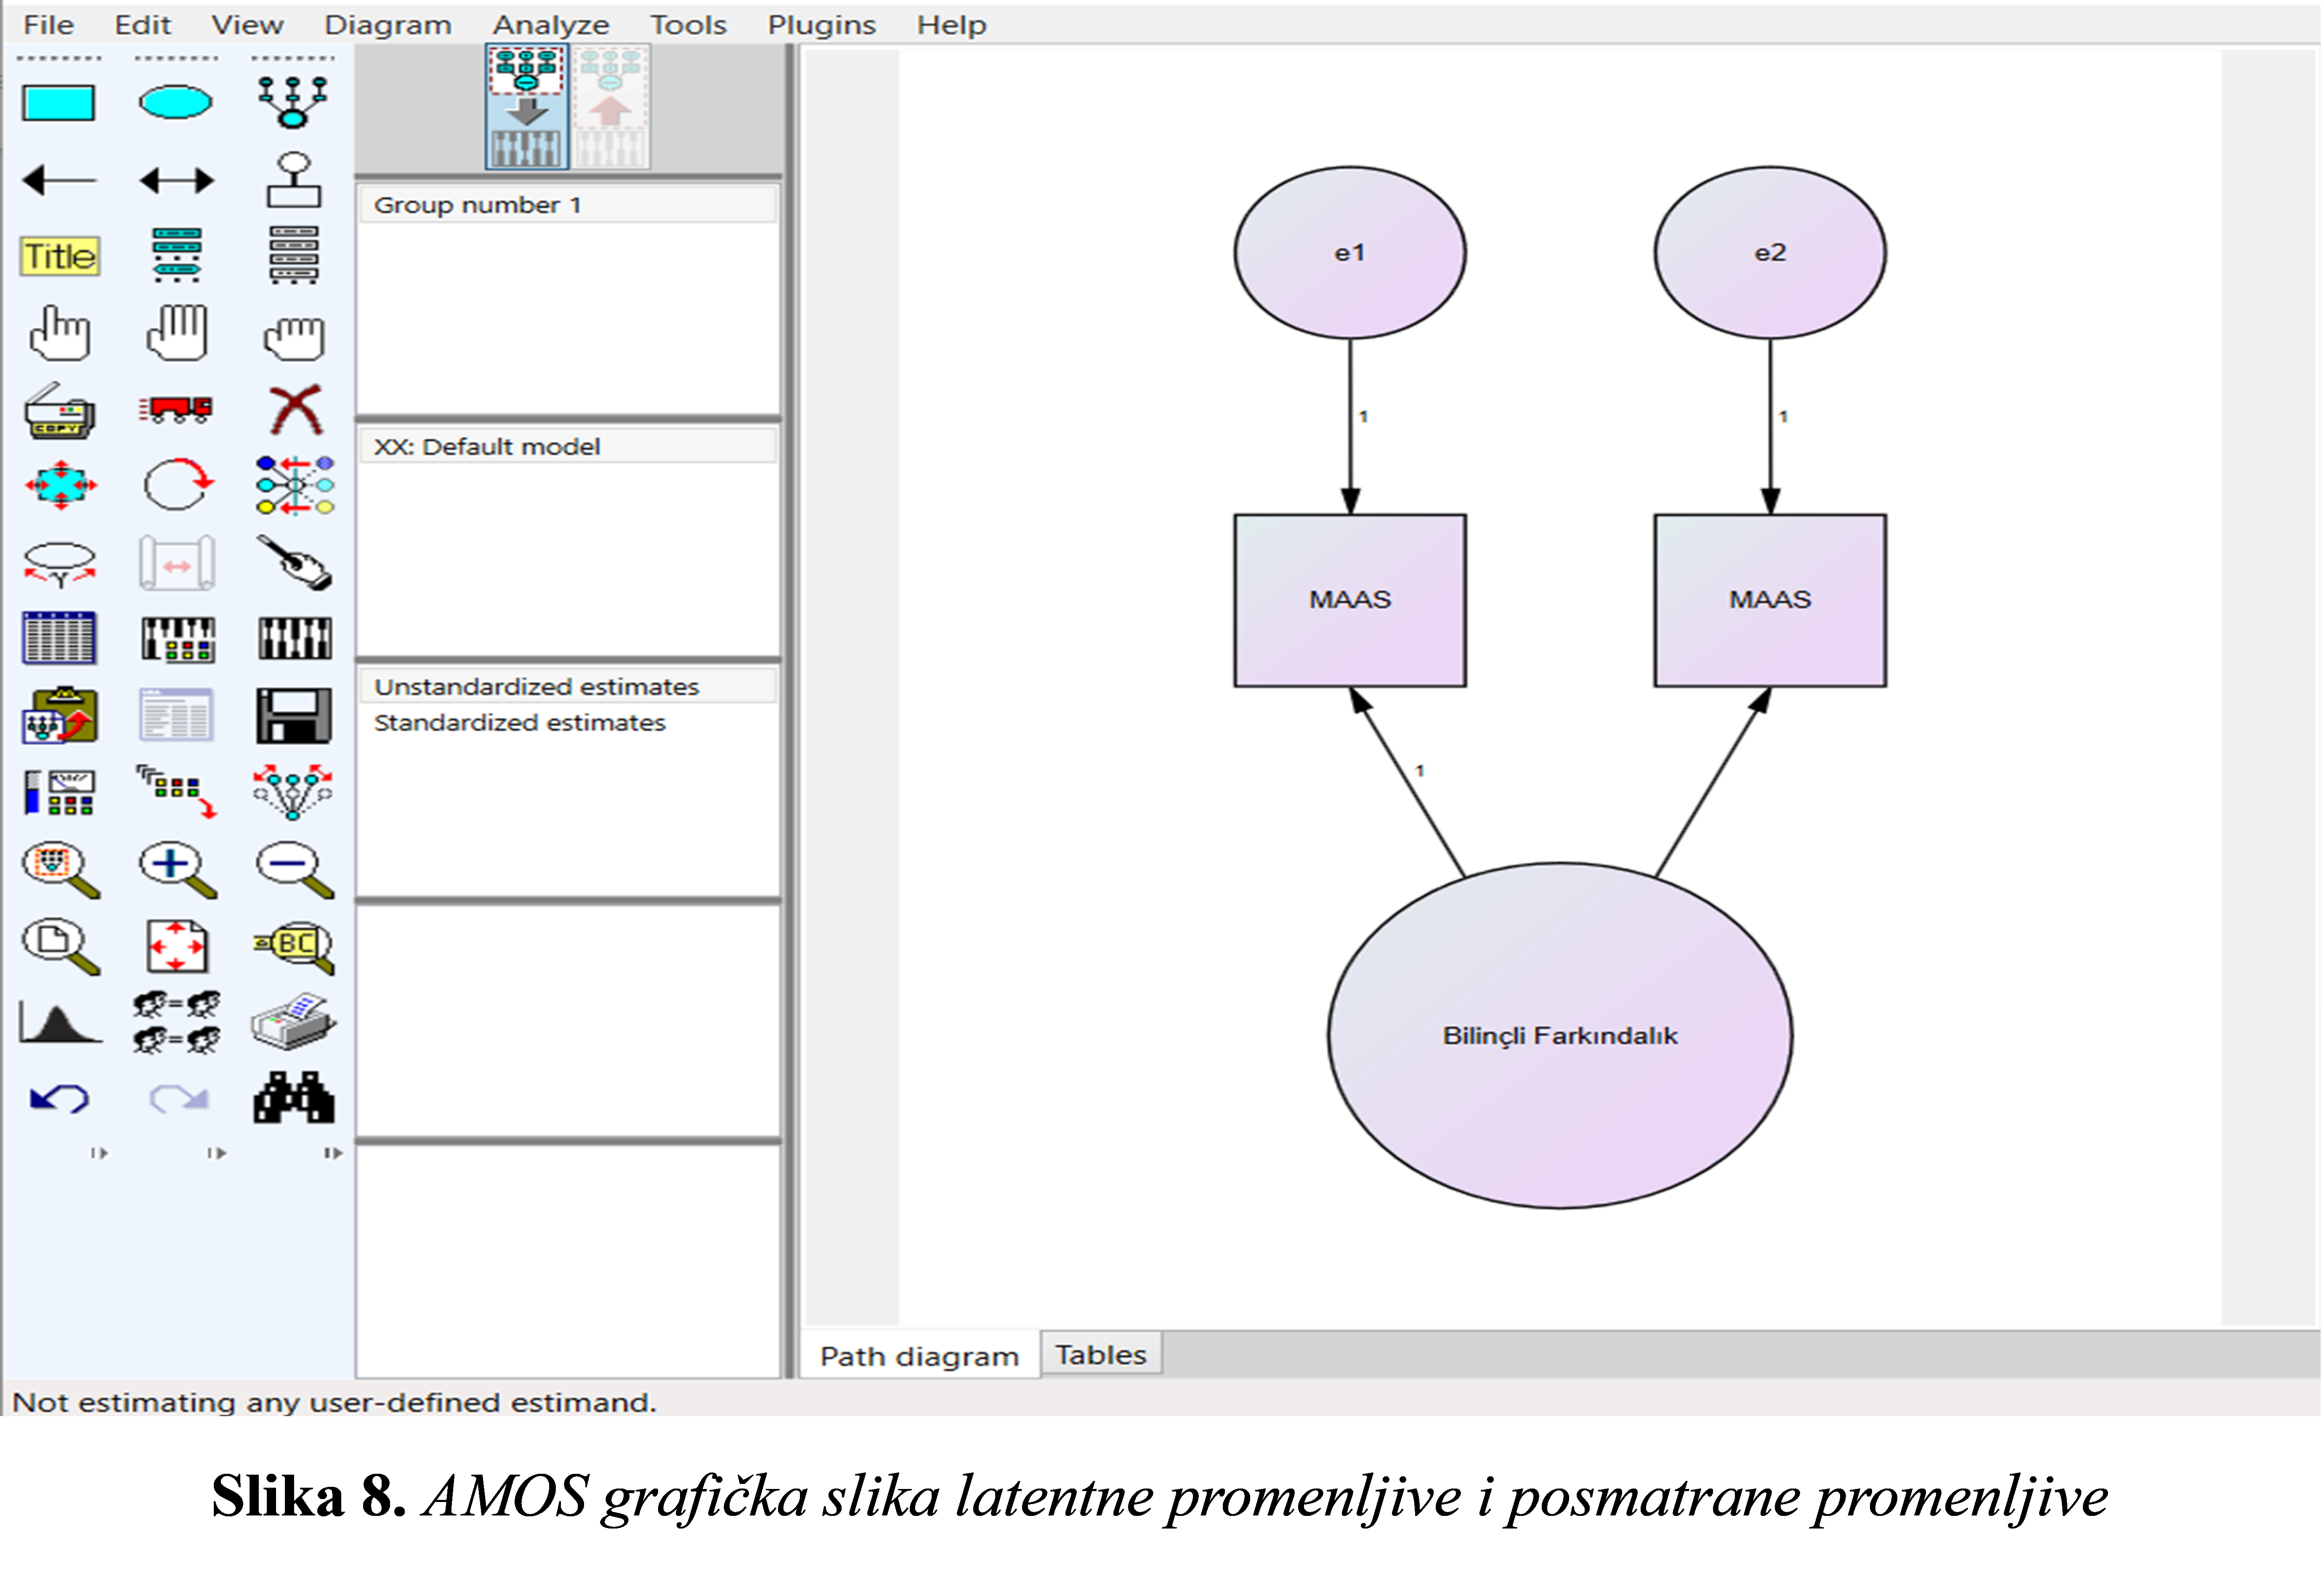Select all objects hand tool
The image size is (2324, 1571).
[177, 333]
